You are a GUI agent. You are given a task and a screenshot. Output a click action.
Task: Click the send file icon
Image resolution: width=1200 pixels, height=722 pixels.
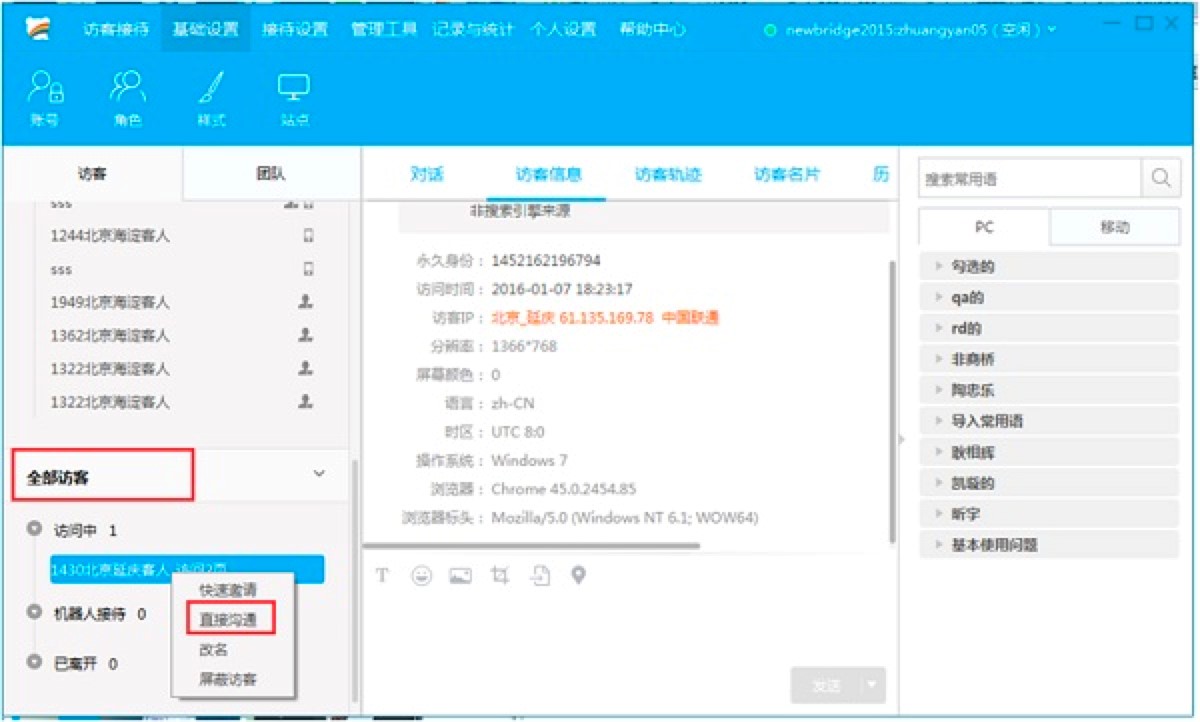coord(540,576)
